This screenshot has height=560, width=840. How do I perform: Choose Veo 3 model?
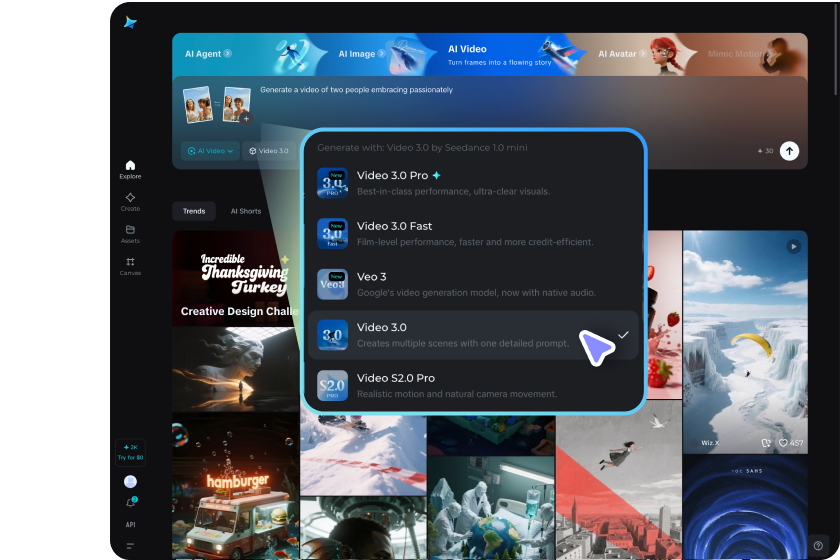(x=474, y=284)
